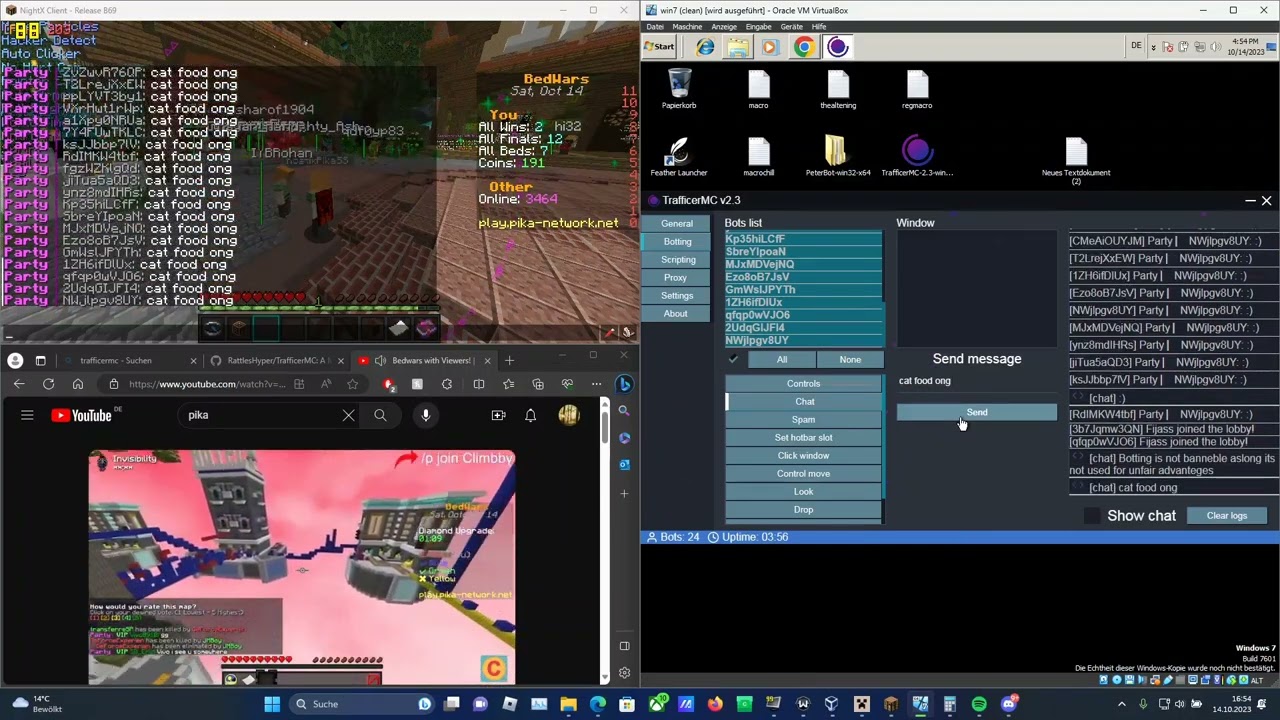Open Discord from Windows taskbar
This screenshot has width=1280, height=720.
[x=1008, y=704]
